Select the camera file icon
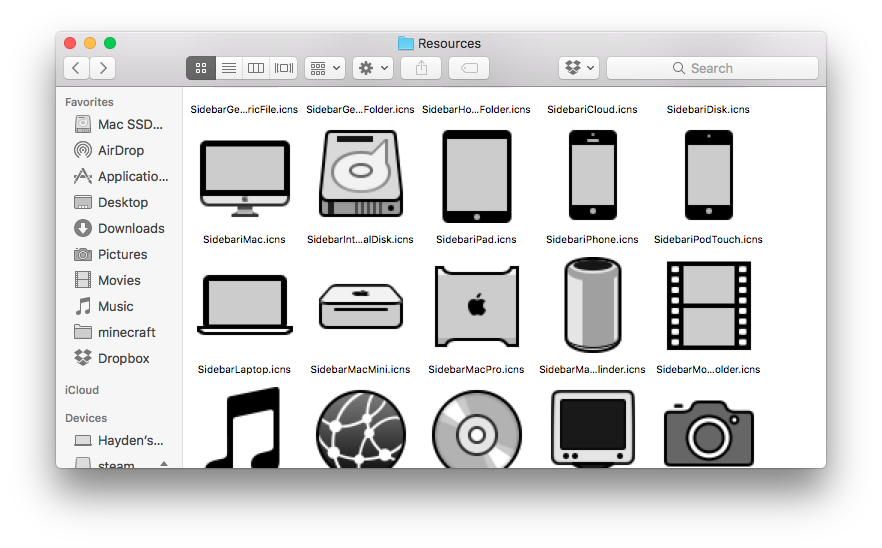Screen dimensions: 882x548 point(709,433)
